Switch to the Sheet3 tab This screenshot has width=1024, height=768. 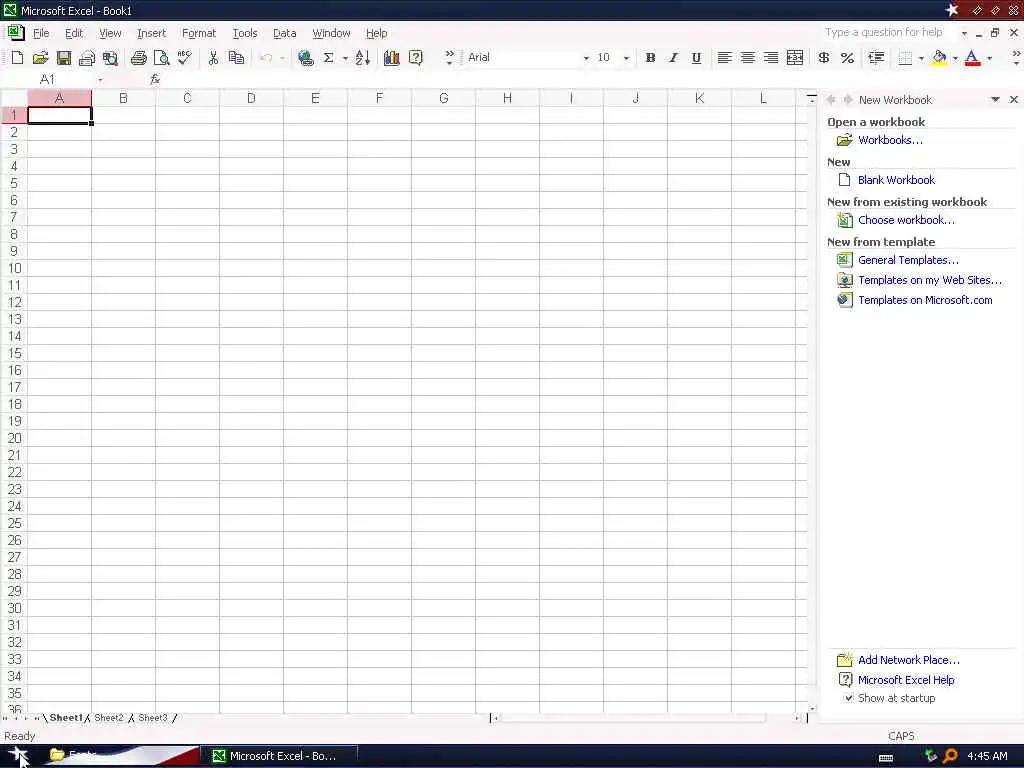(153, 718)
